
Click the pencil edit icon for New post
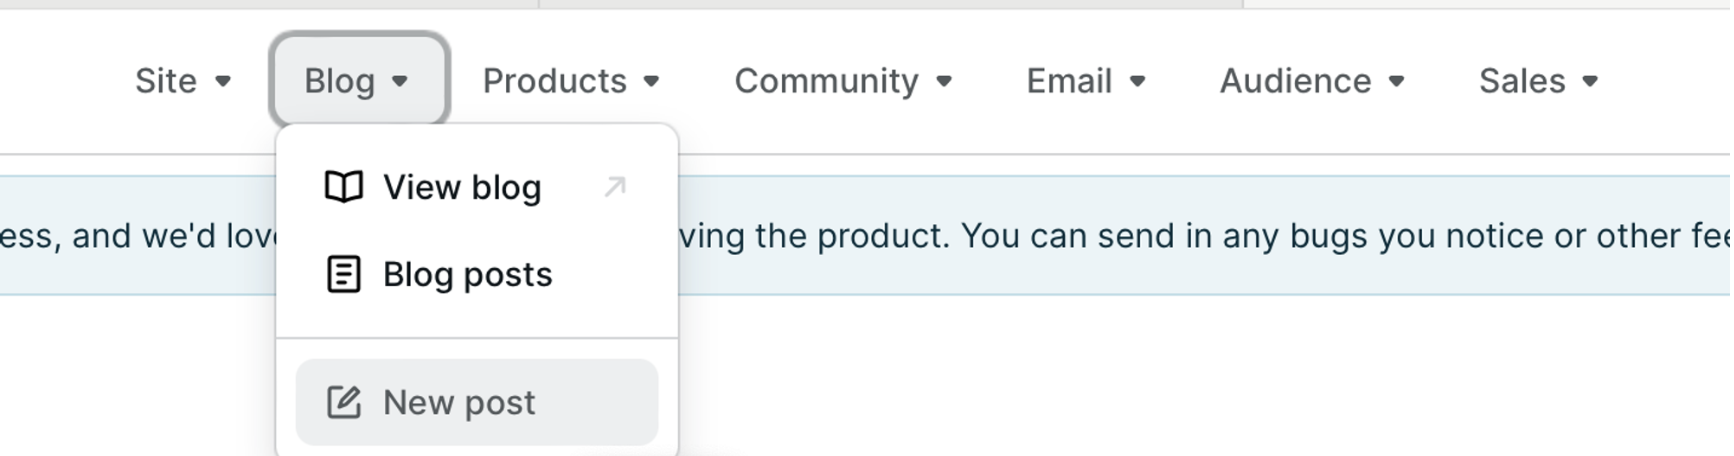pyautogui.click(x=344, y=402)
